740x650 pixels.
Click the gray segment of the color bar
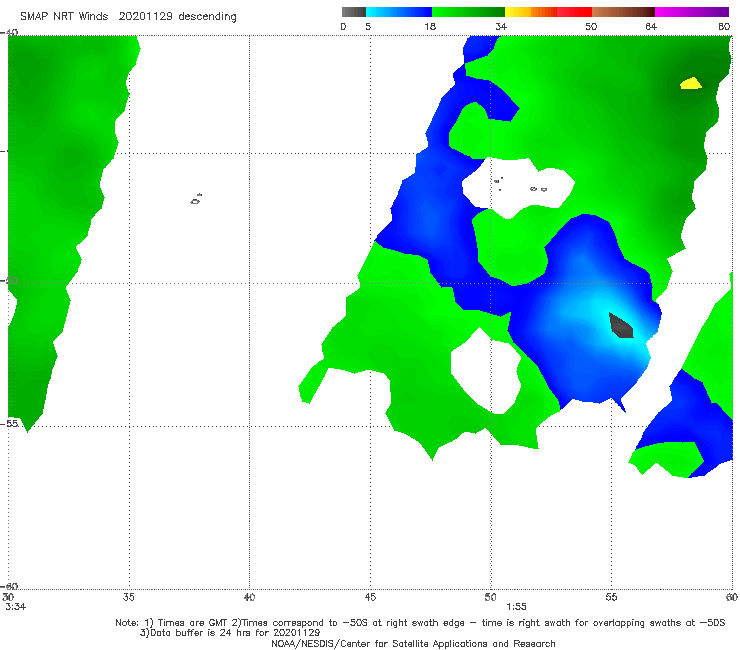coord(353,12)
